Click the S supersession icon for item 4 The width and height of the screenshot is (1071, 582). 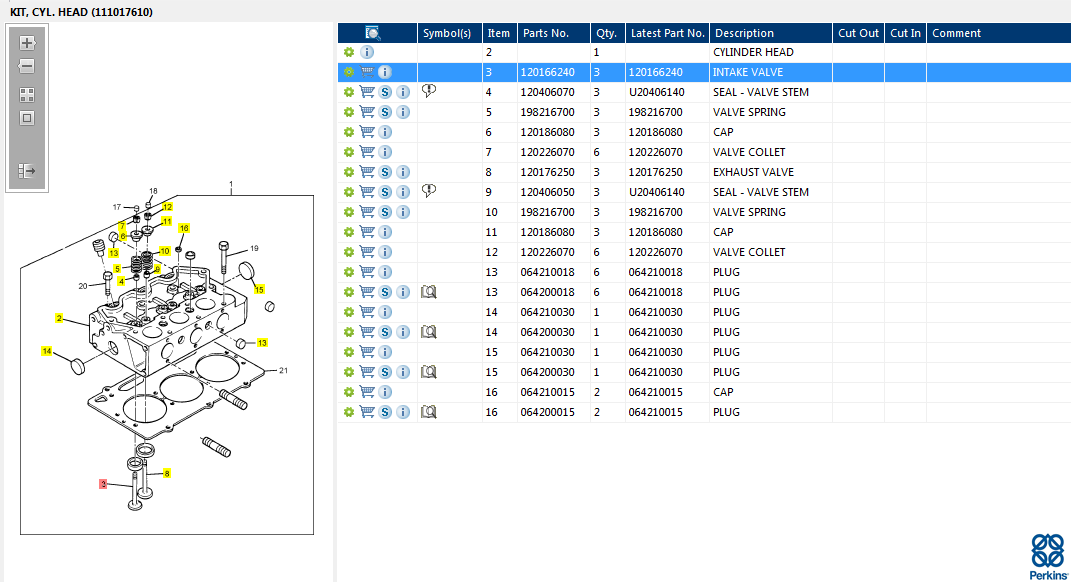coord(385,92)
